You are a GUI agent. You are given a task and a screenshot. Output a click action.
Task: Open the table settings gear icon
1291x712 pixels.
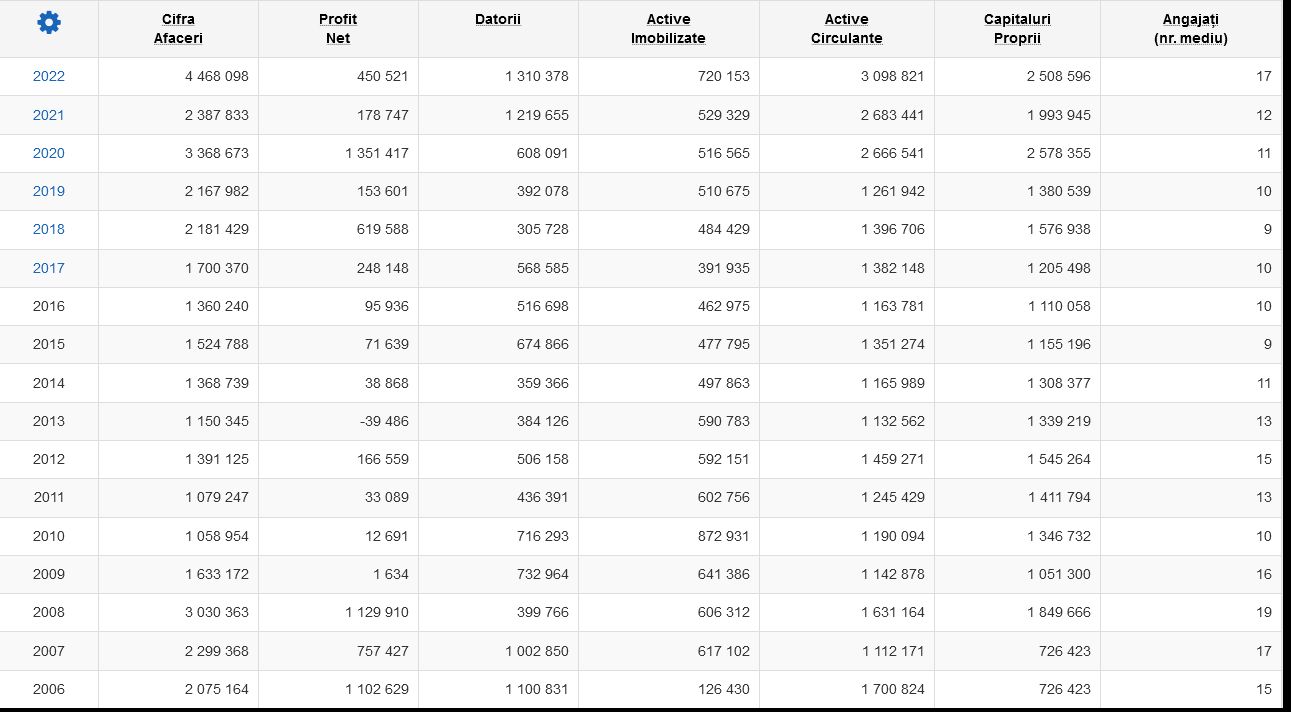pyautogui.click(x=48, y=22)
